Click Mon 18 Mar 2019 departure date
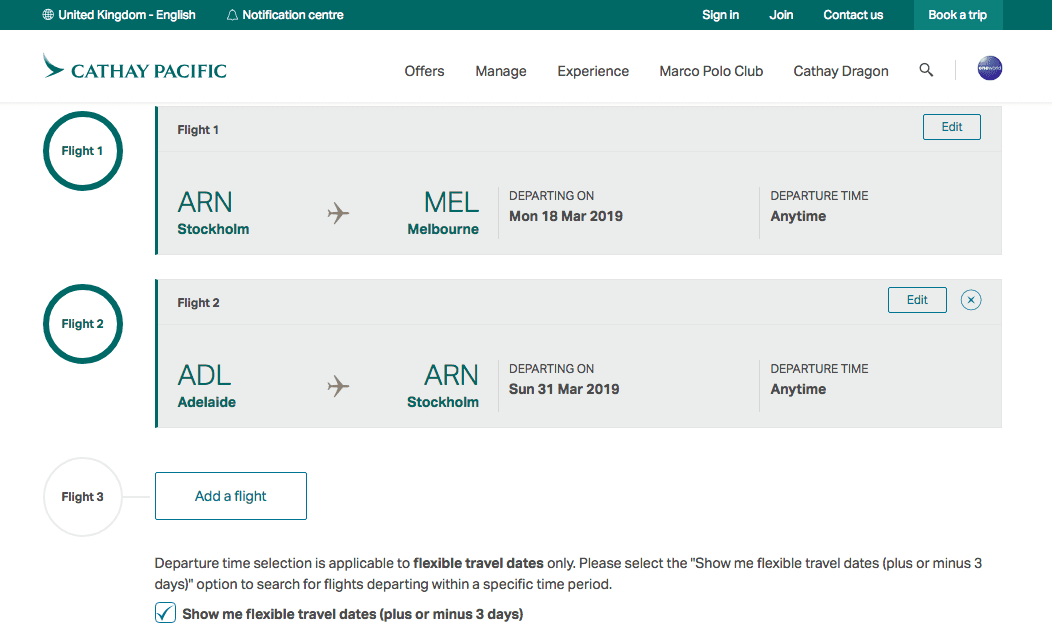Screen dimensions: 1052x632 click(x=566, y=216)
